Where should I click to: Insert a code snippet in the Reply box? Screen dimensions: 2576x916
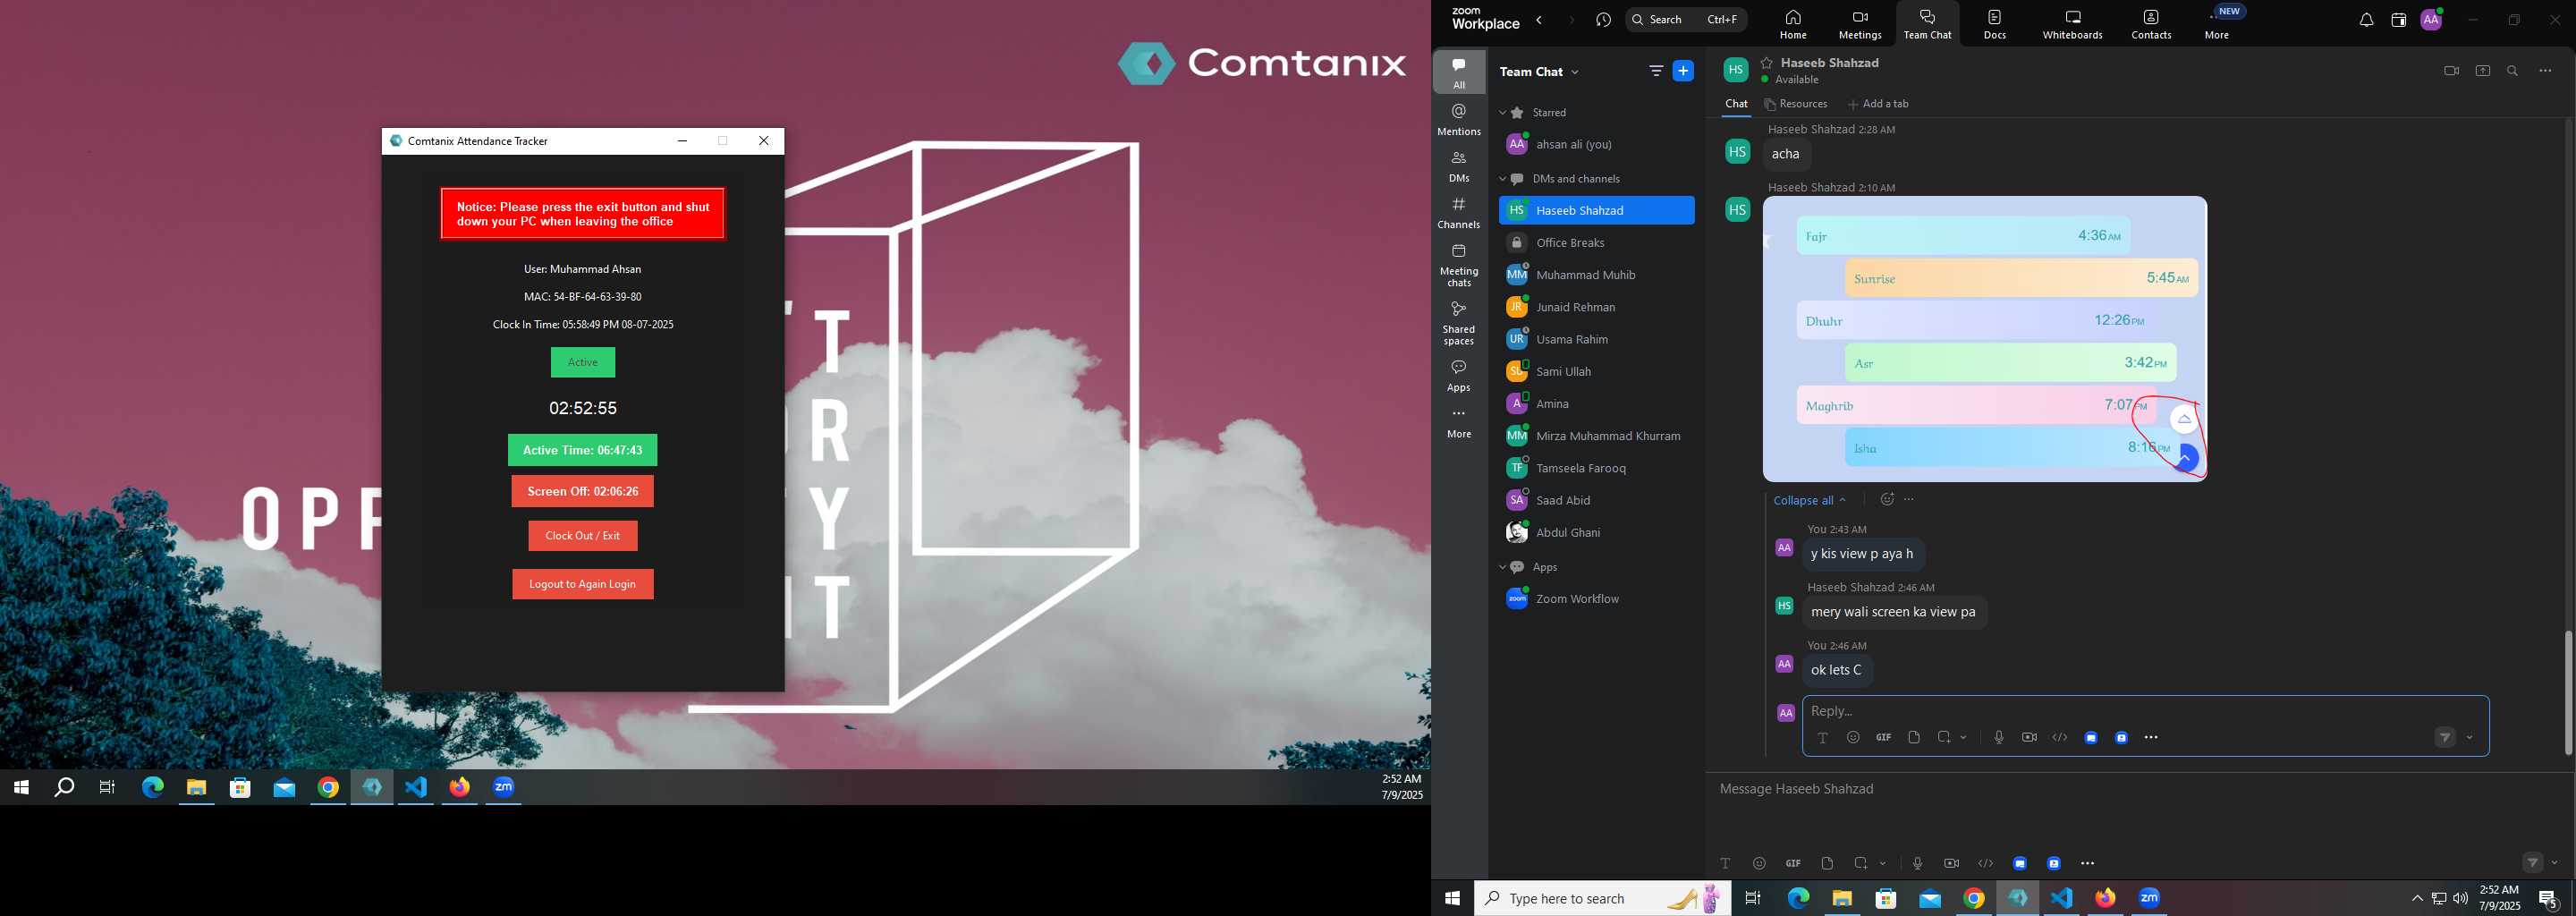click(x=2060, y=738)
